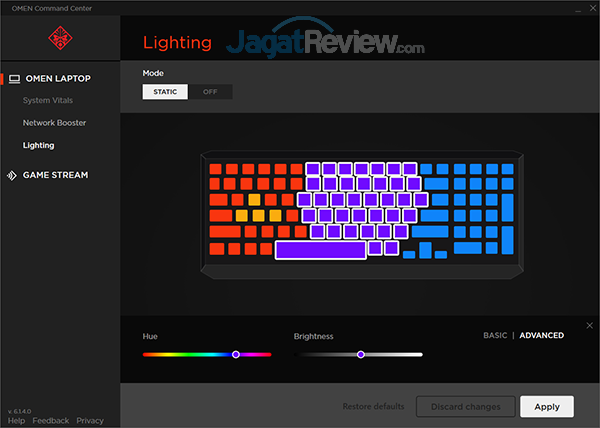Switch to BASIC lighting view

pos(495,335)
